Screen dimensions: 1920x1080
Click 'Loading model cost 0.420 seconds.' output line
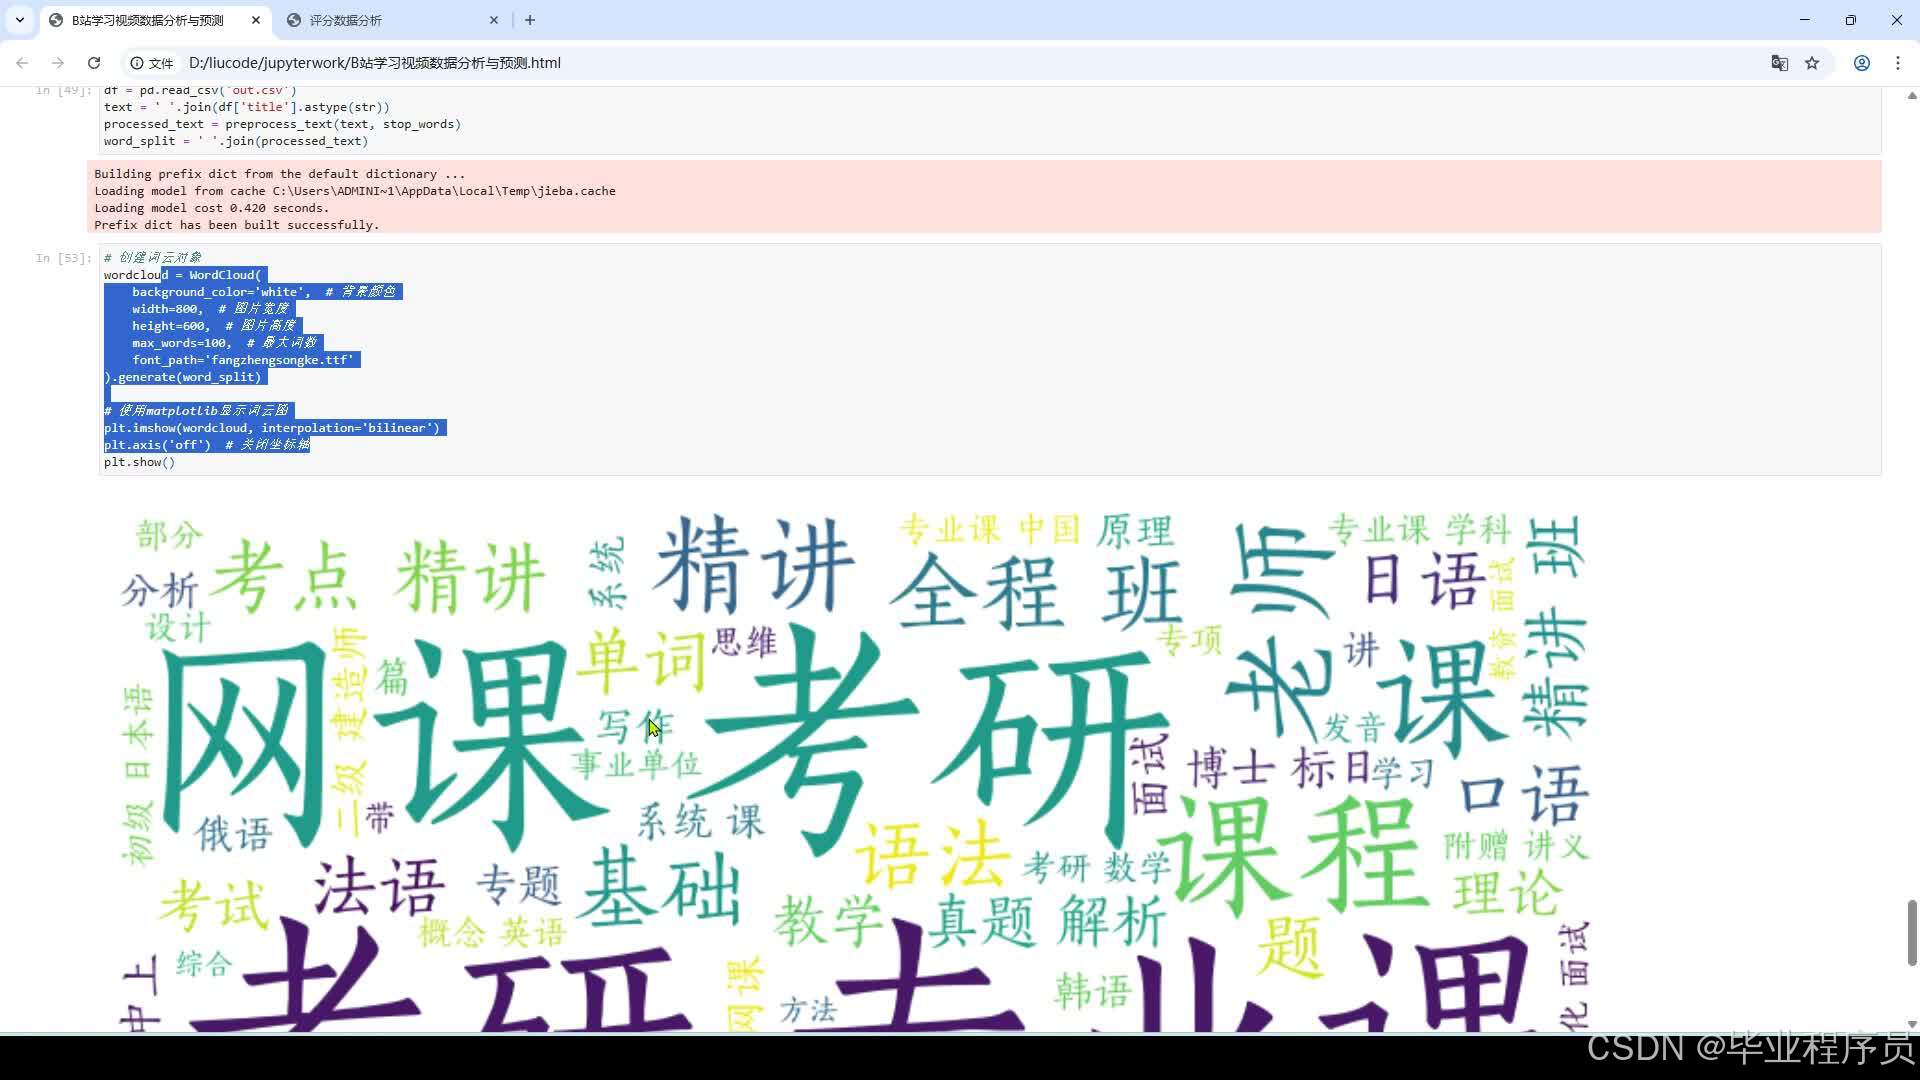coord(211,208)
